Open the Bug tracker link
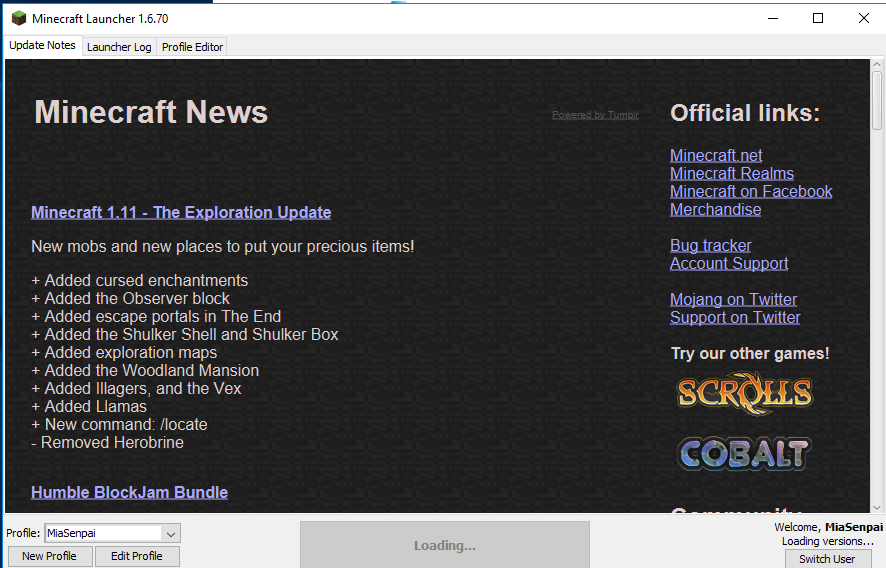Image resolution: width=886 pixels, height=568 pixels. (x=710, y=245)
